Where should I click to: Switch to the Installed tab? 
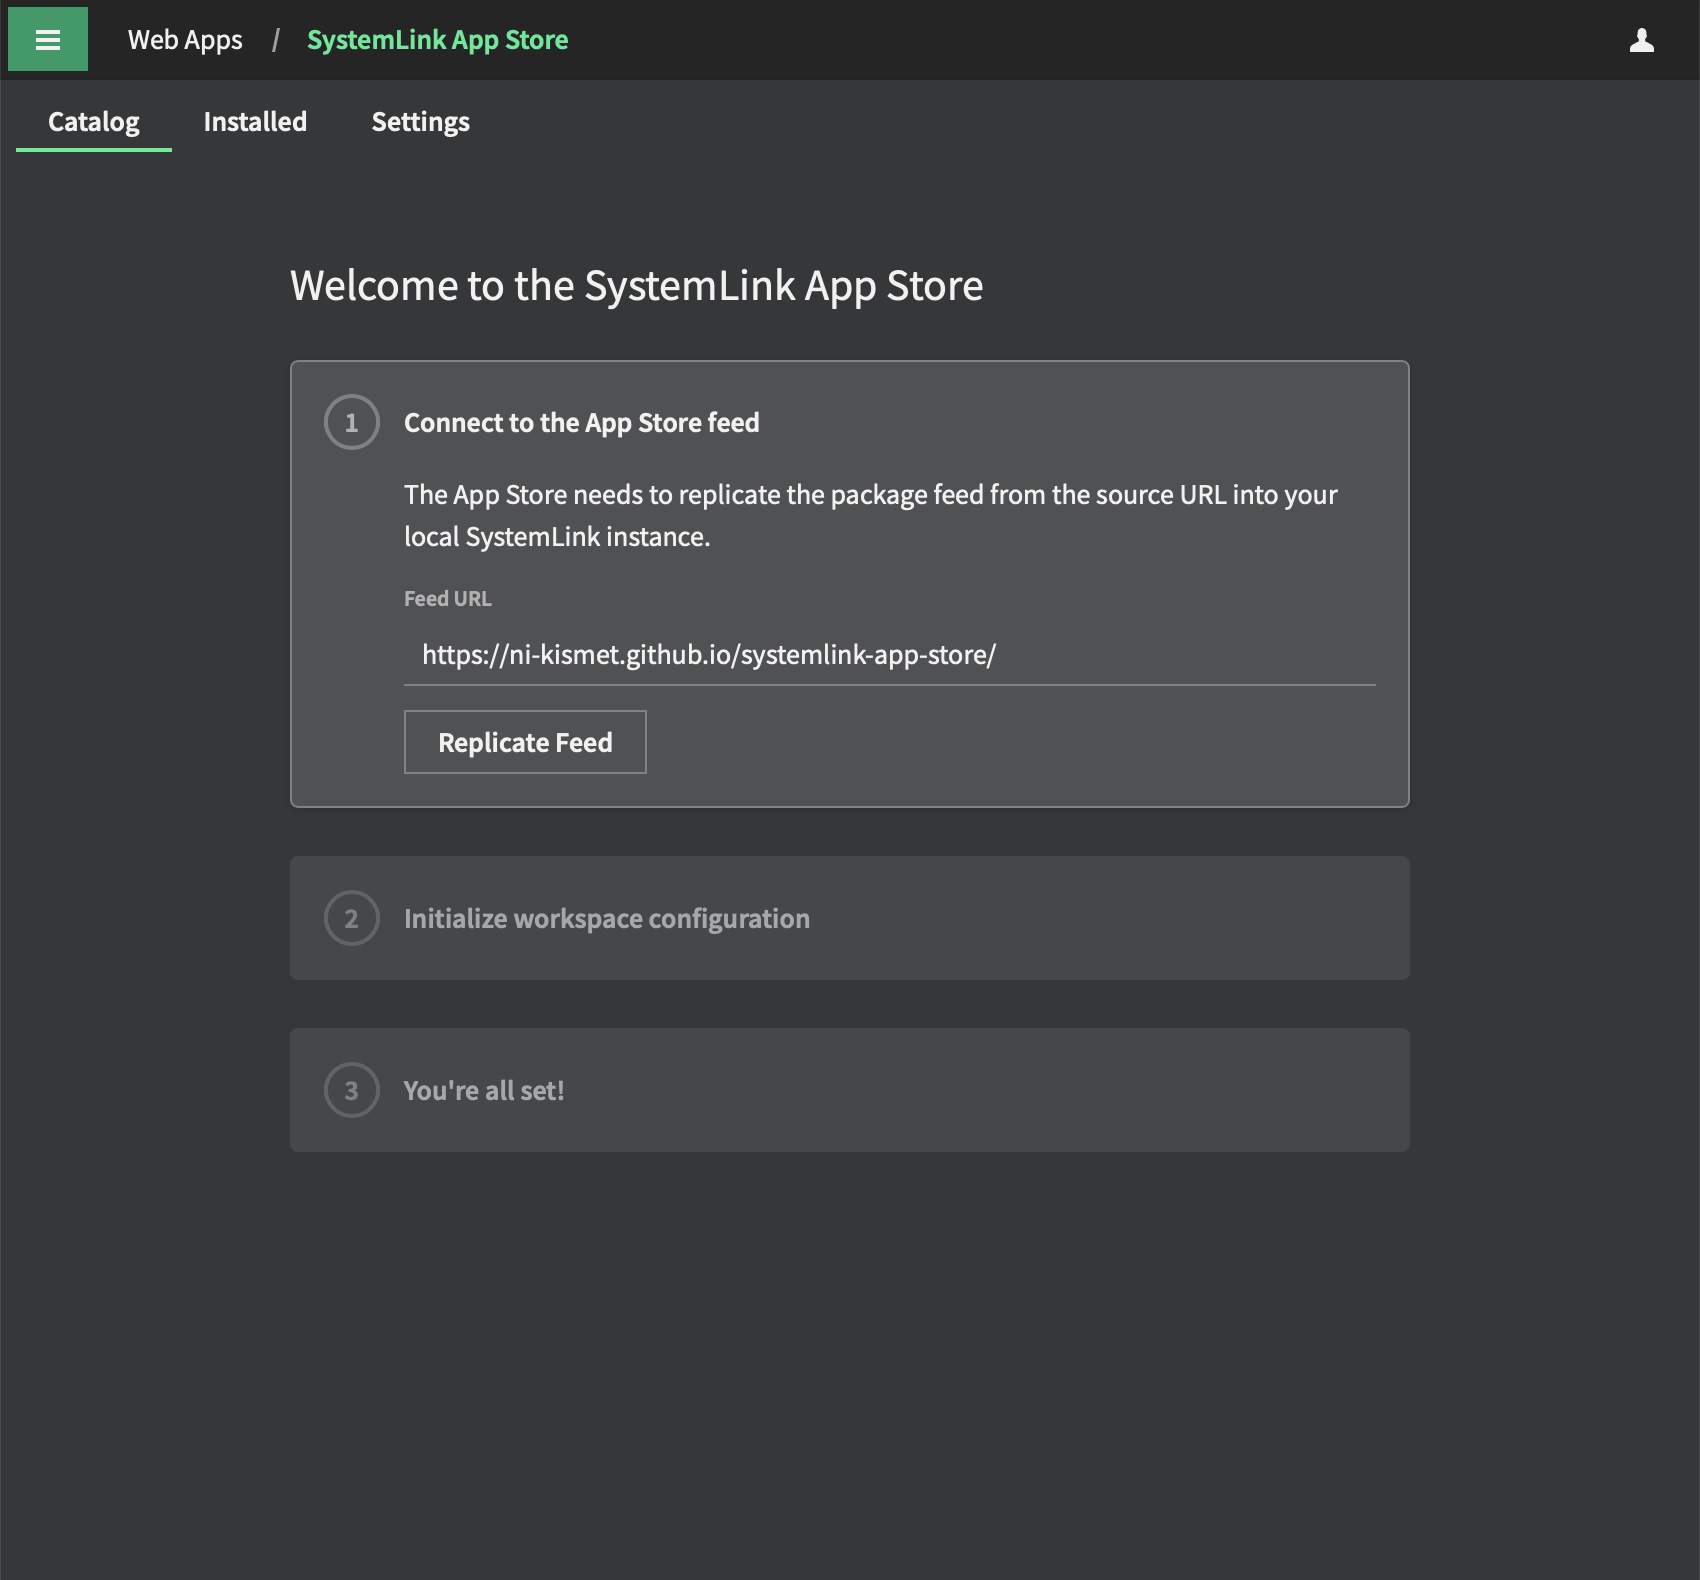pos(255,122)
